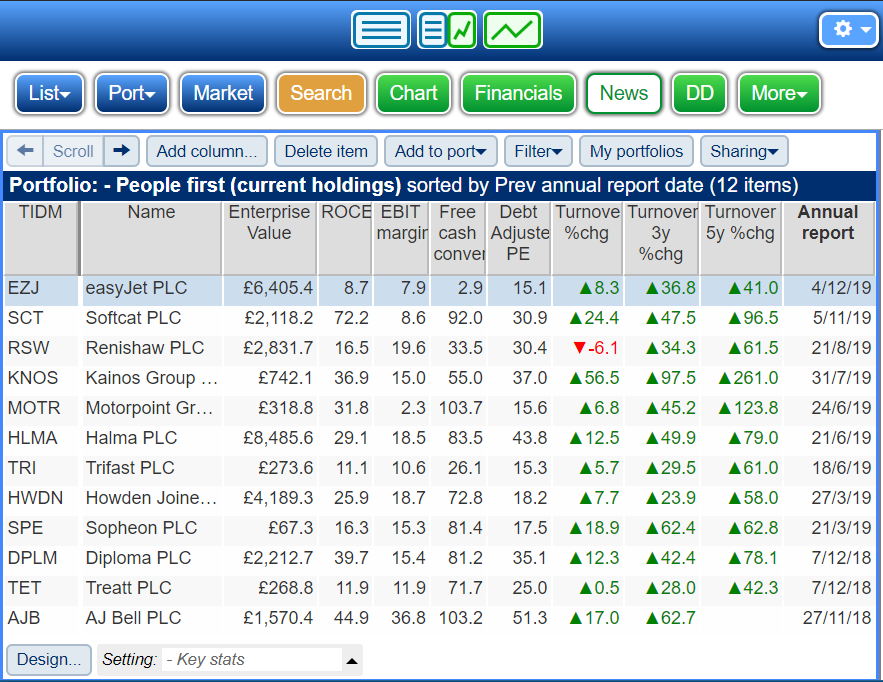Click the portfolio title bar text

click(x=404, y=185)
